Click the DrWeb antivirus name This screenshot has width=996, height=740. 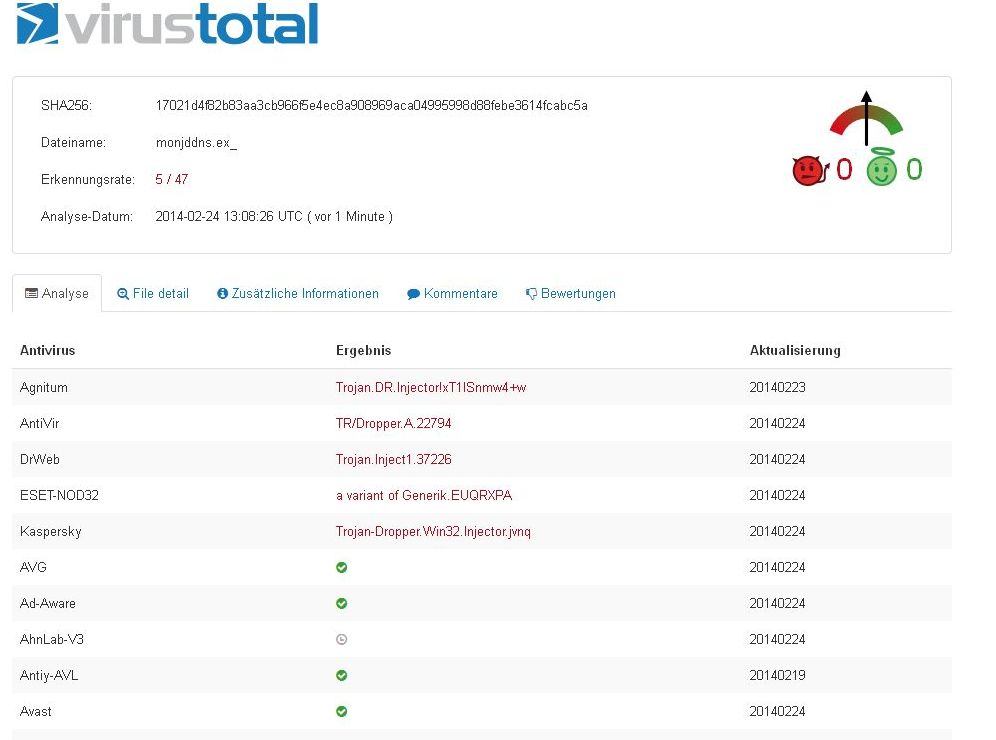[x=39, y=459]
